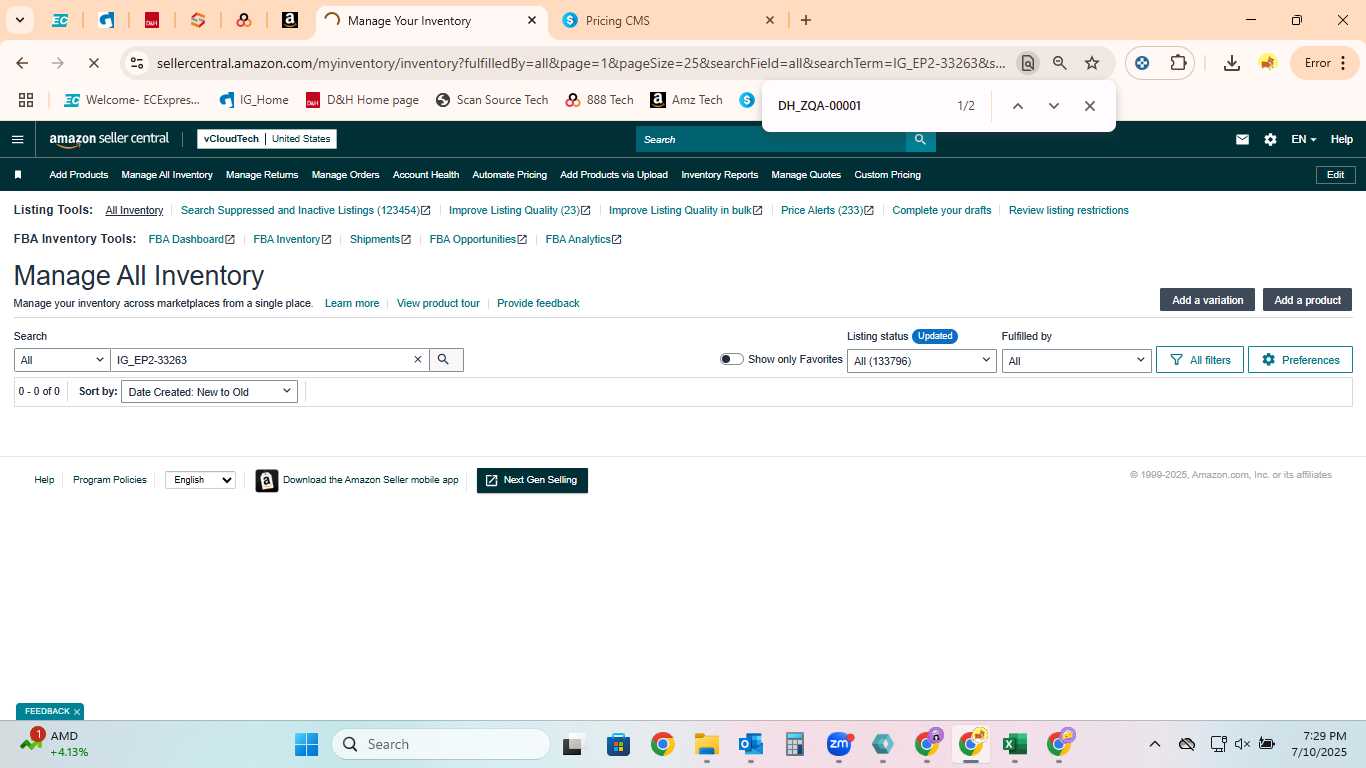Image resolution: width=1366 pixels, height=768 pixels.
Task: Open Inventory Reports menu item
Action: point(719,175)
